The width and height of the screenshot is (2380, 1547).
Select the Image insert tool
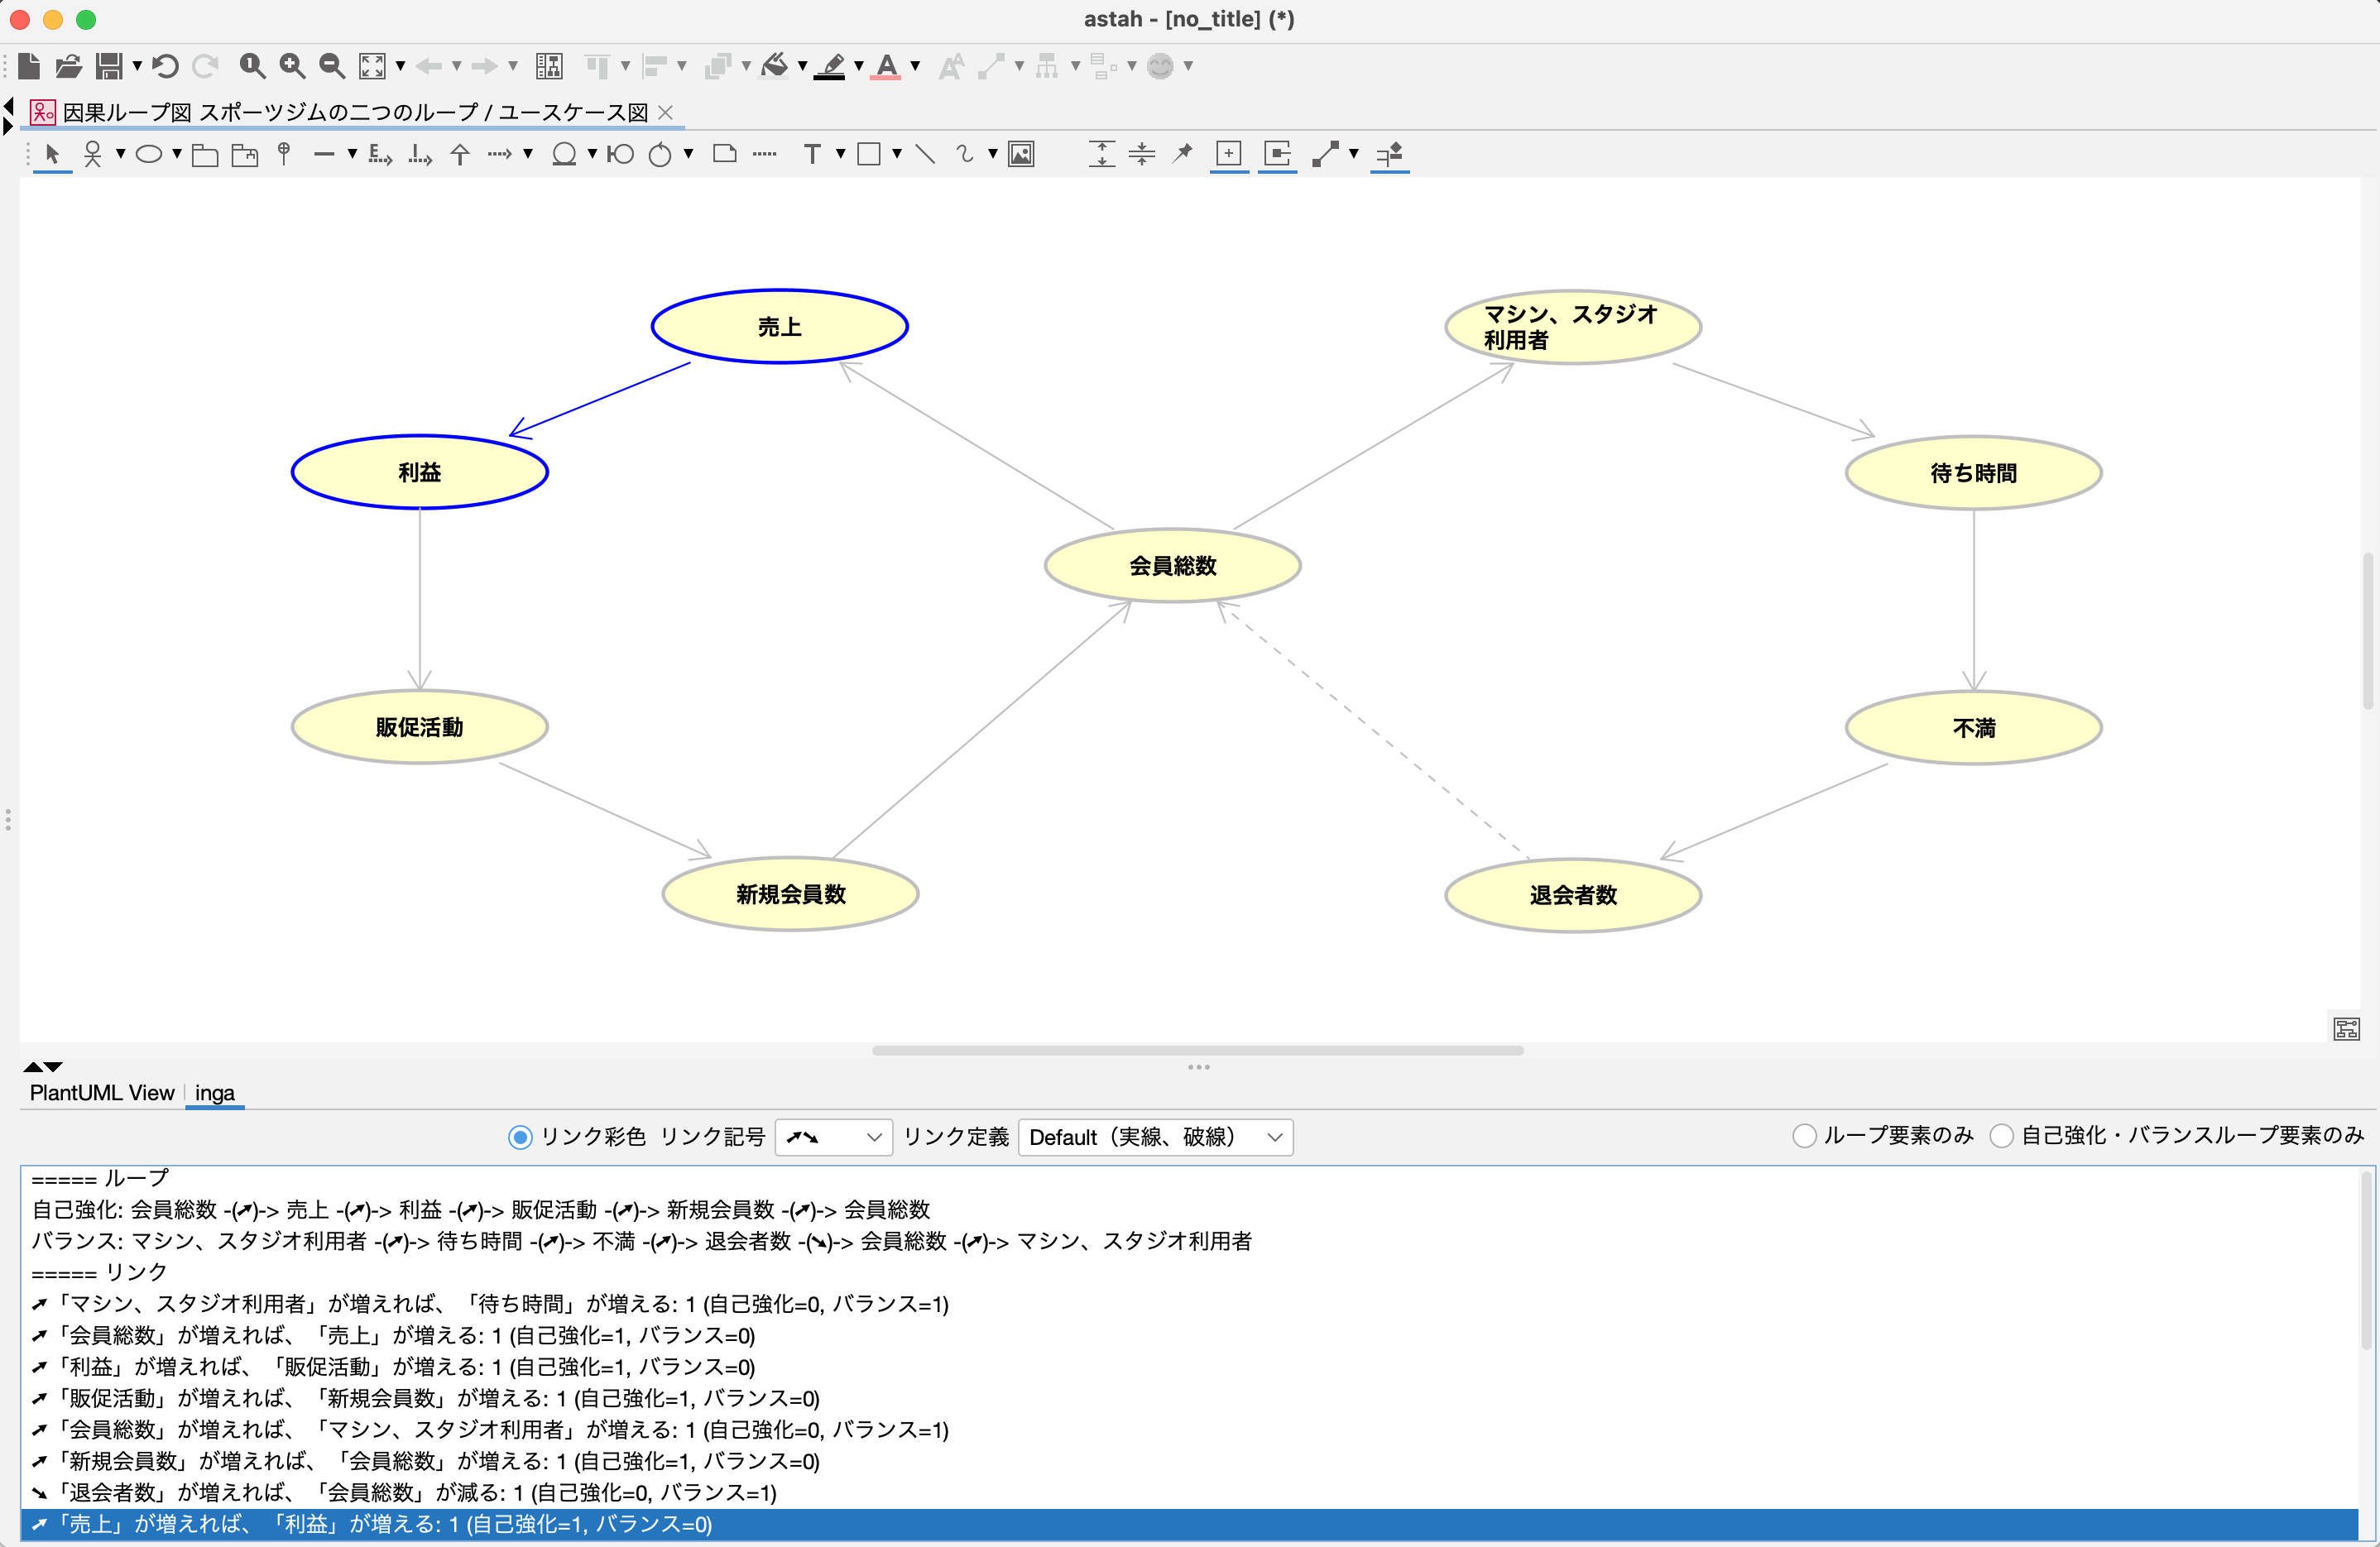coord(1021,154)
